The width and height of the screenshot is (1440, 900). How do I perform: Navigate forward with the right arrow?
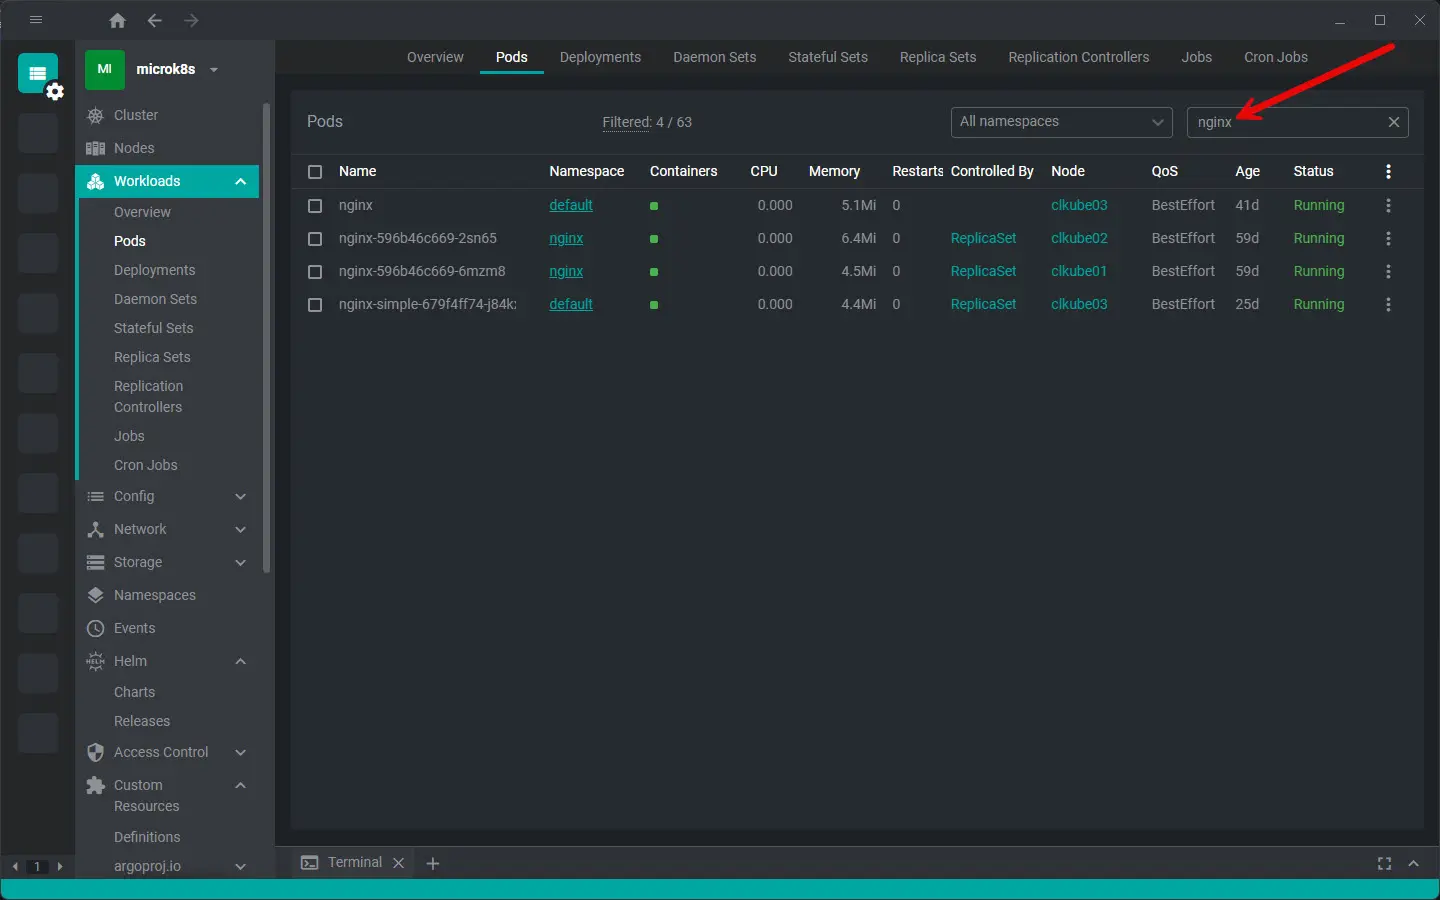click(x=191, y=20)
